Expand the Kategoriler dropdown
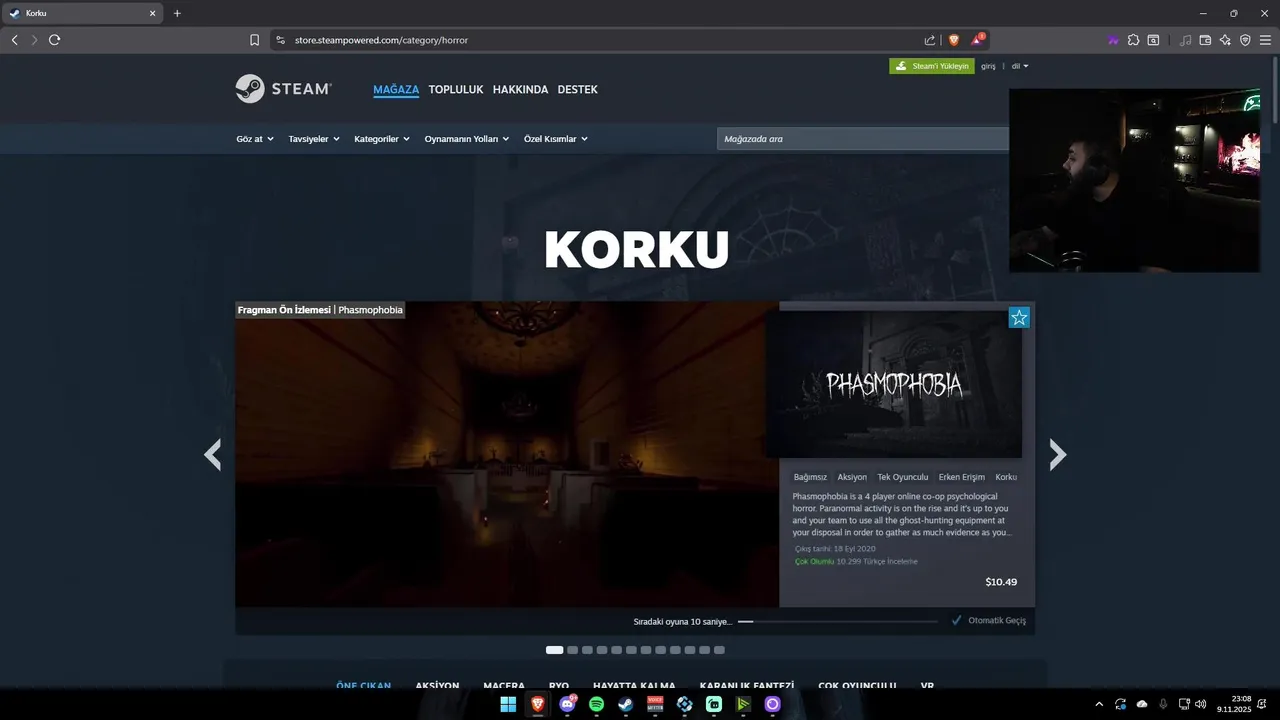The width and height of the screenshot is (1280, 720). pyautogui.click(x=382, y=139)
